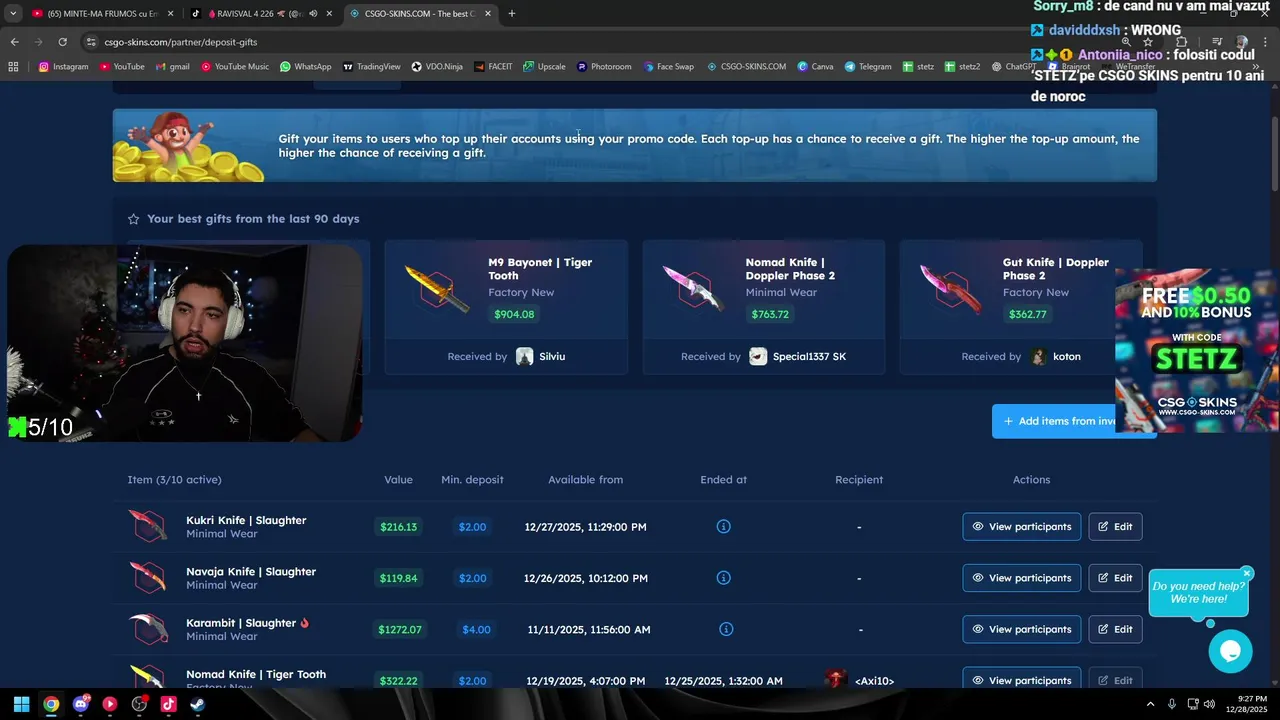Click recipient koton

point(1056,356)
